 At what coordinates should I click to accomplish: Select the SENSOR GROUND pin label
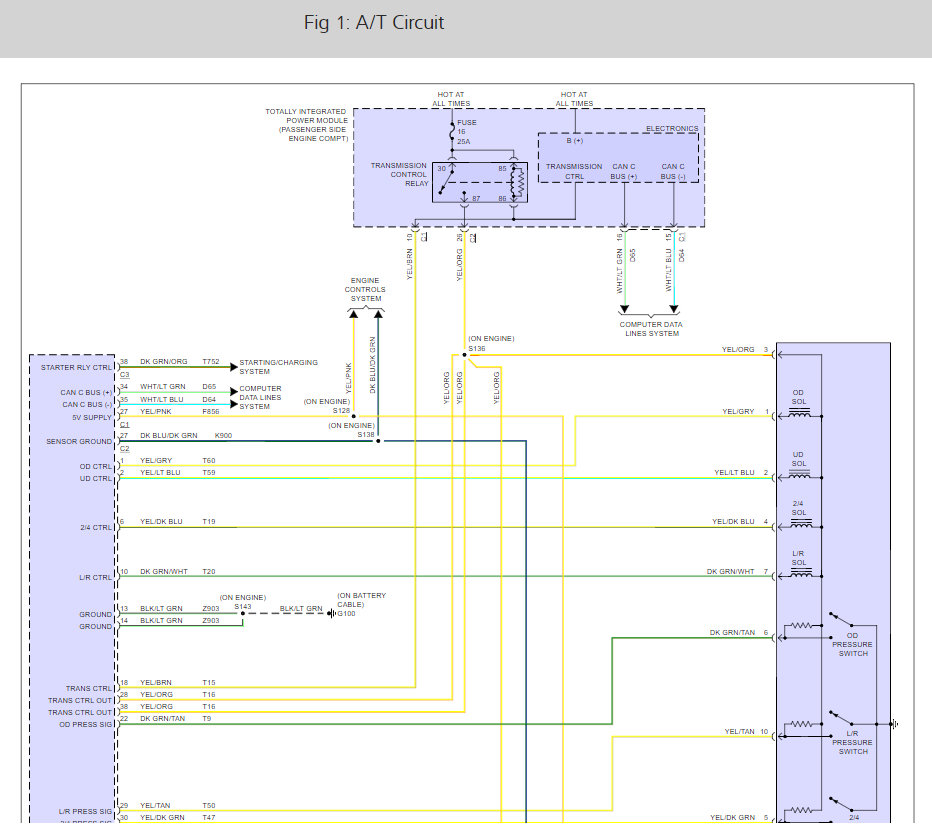tap(79, 440)
